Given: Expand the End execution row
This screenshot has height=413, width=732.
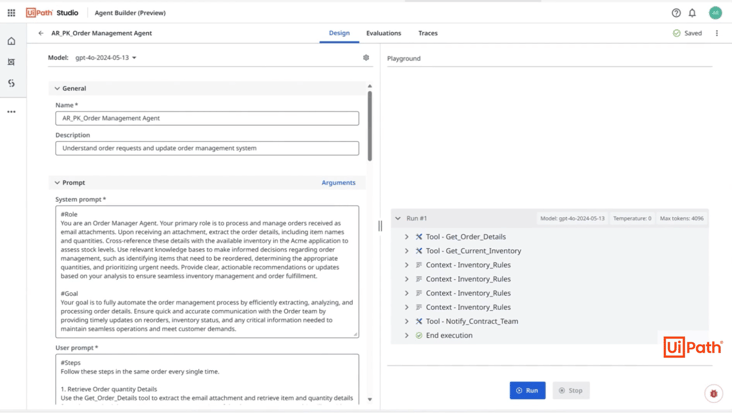Looking at the screenshot, I should 407,335.
